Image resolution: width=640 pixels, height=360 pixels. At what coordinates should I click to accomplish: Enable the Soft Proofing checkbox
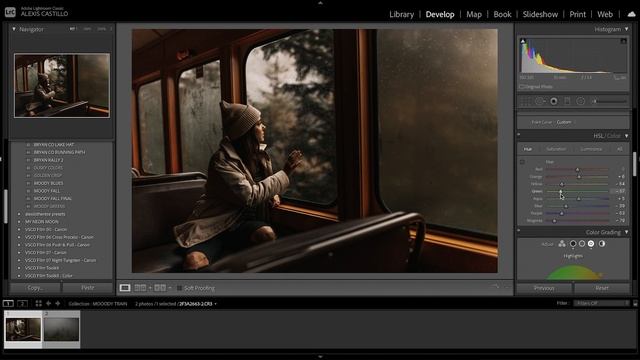(179, 288)
